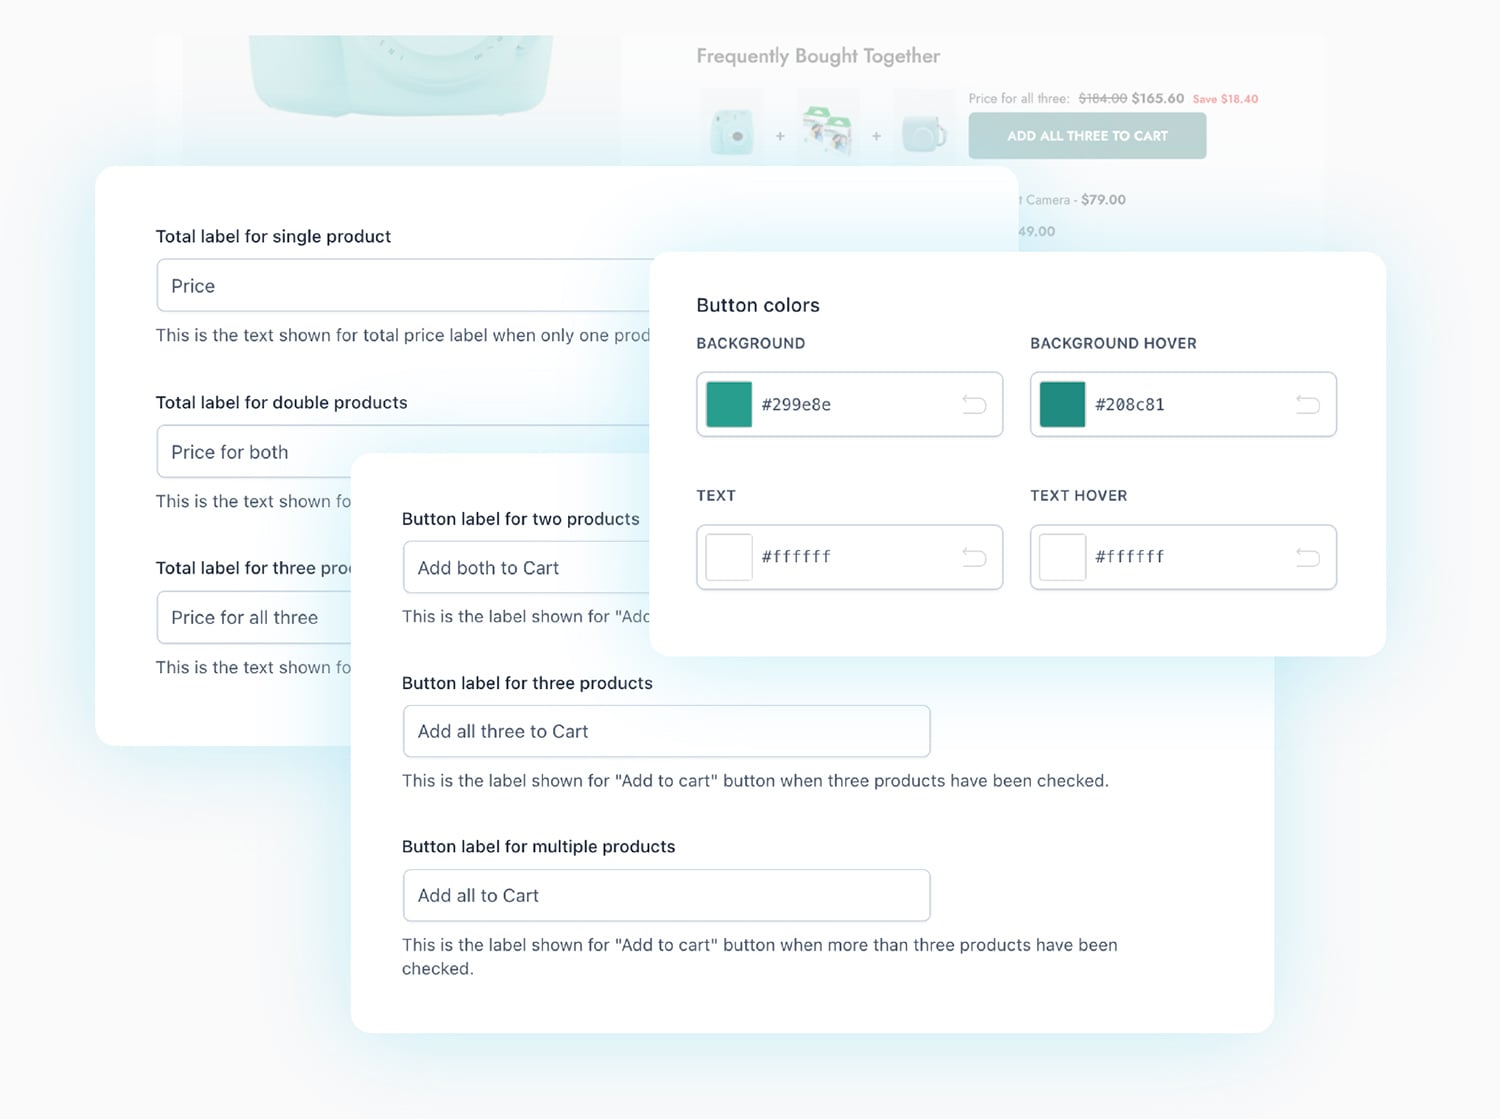Open the white Text color swatch
The width and height of the screenshot is (1500, 1119).
(729, 557)
